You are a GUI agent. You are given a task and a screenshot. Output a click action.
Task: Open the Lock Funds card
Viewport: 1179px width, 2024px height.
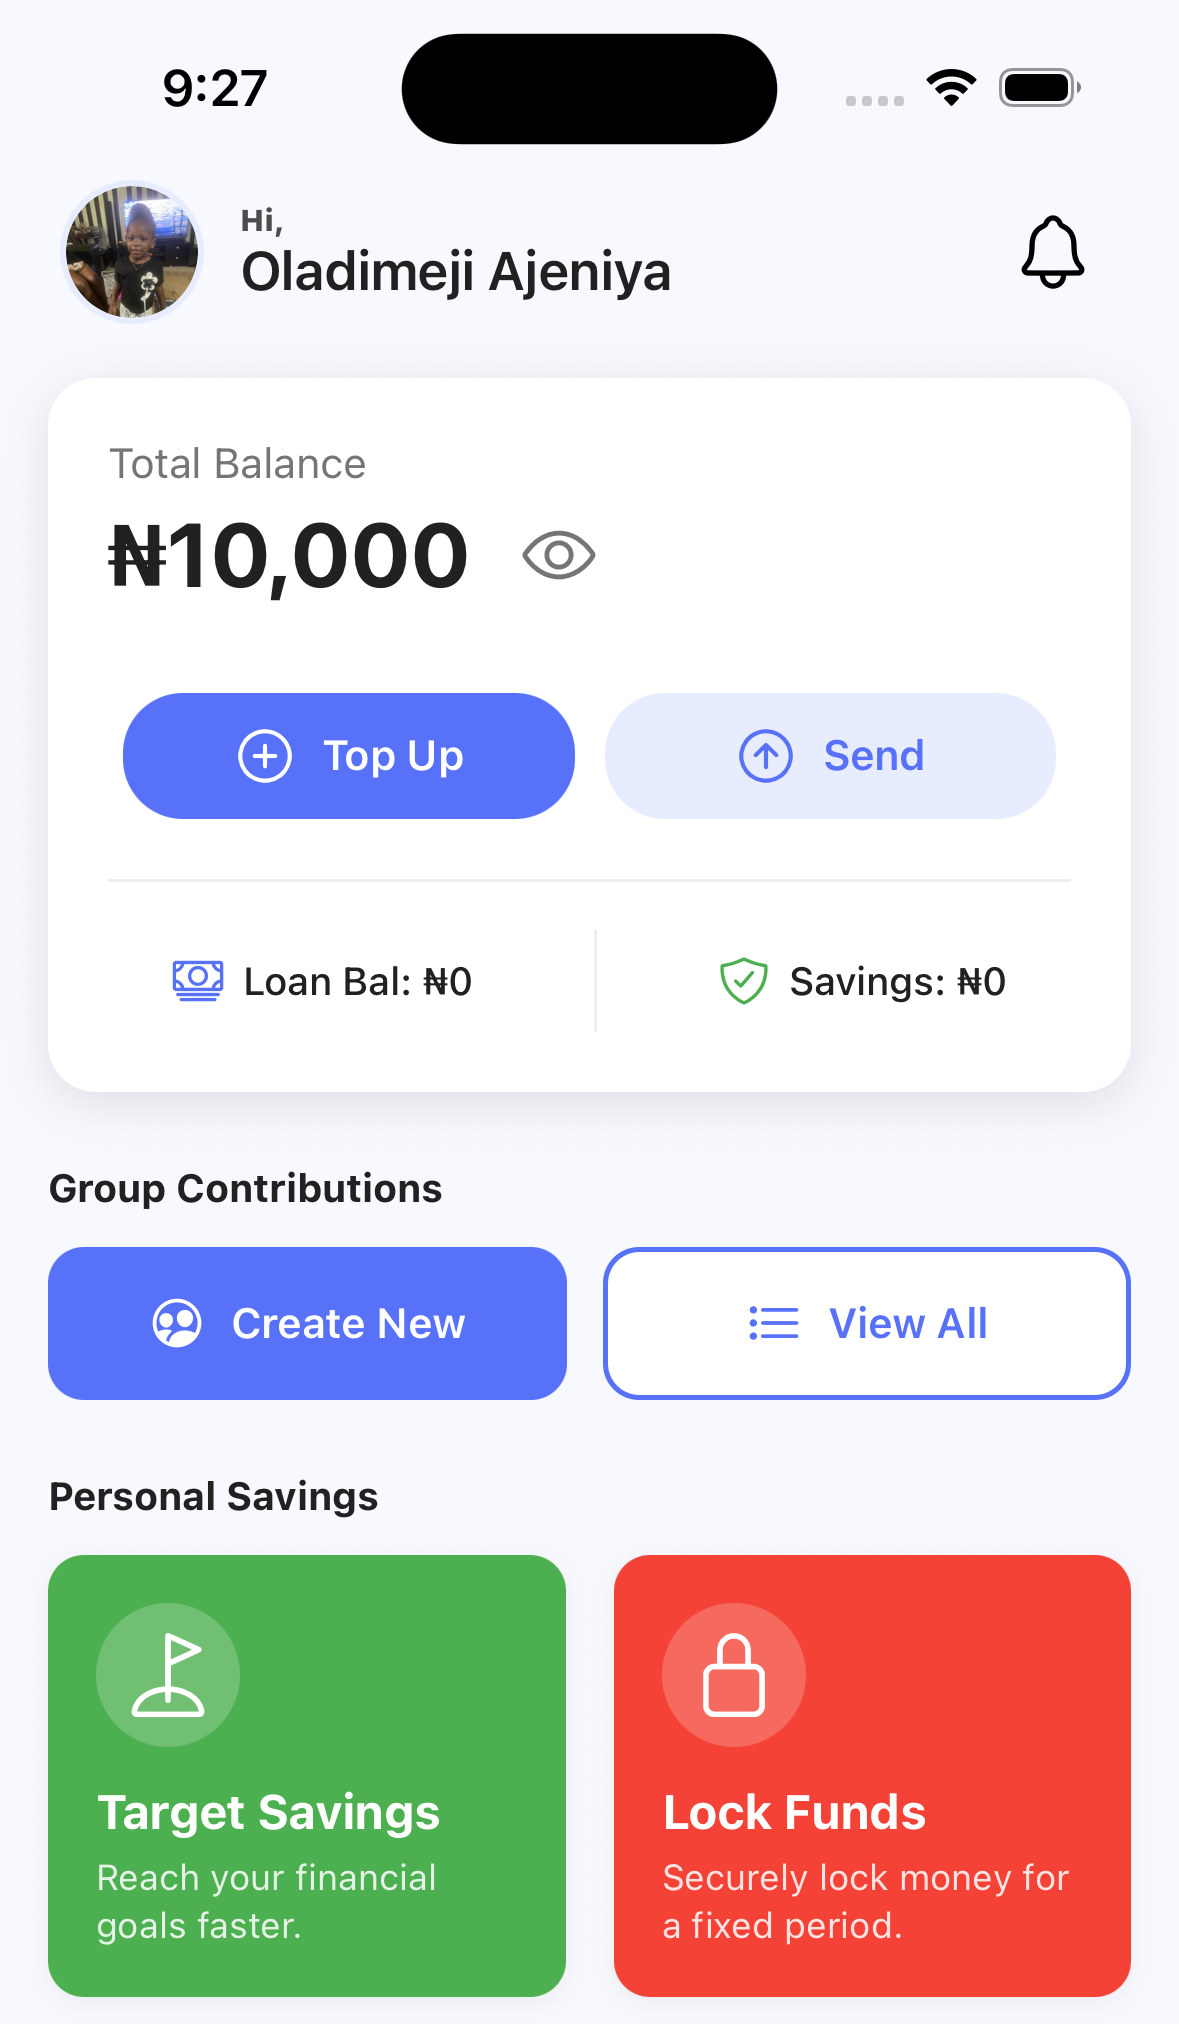[872, 1775]
